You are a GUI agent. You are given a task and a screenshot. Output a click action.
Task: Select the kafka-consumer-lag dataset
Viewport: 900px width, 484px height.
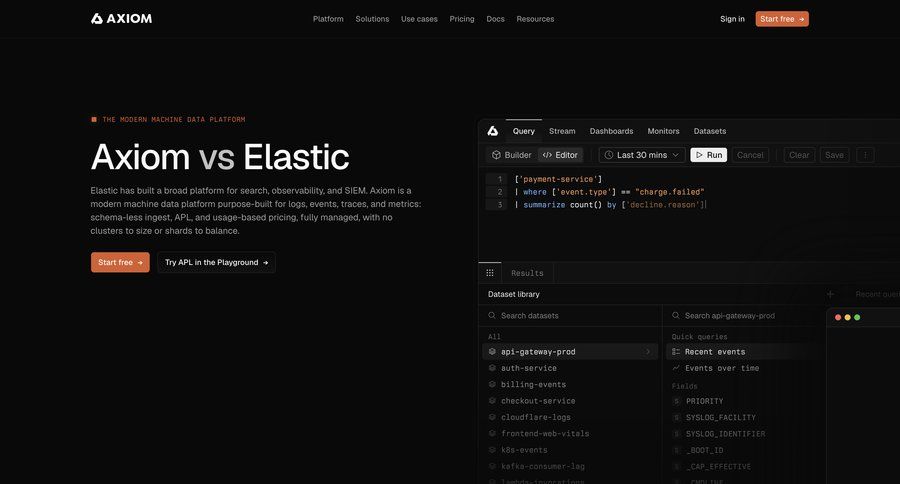[570, 466]
